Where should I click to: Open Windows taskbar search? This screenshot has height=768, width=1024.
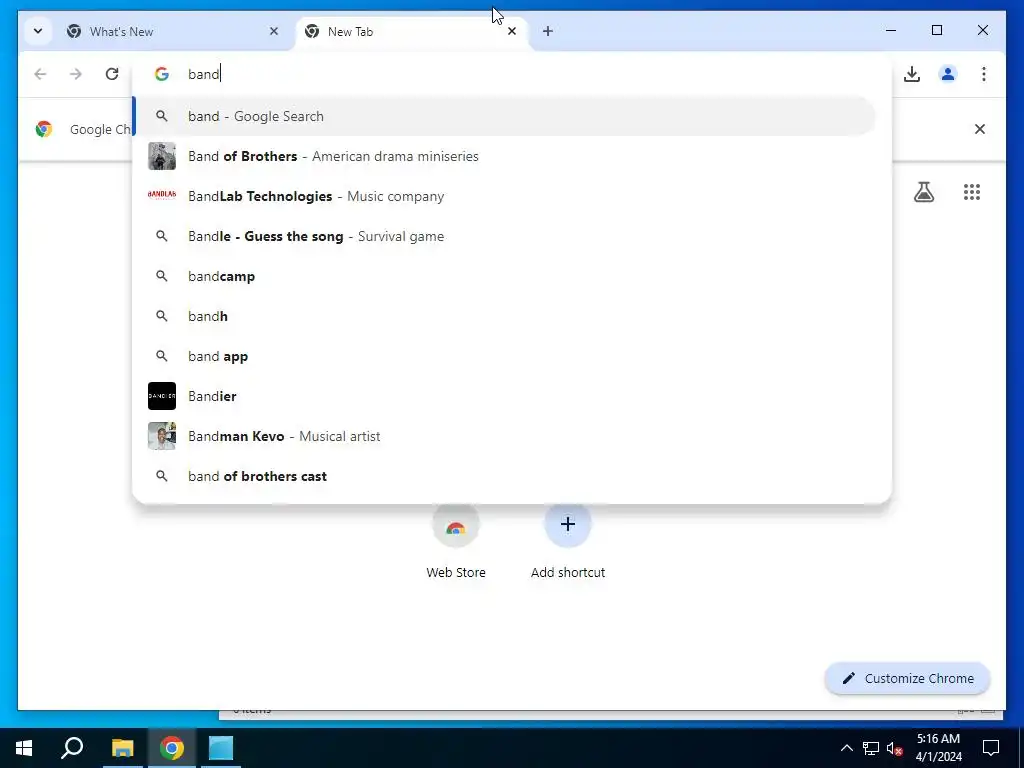tap(72, 748)
